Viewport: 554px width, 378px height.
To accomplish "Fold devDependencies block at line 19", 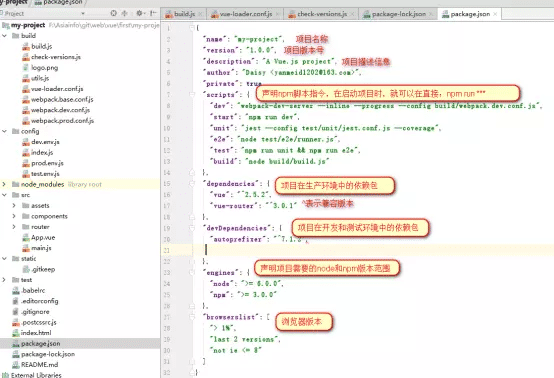I will (192, 228).
